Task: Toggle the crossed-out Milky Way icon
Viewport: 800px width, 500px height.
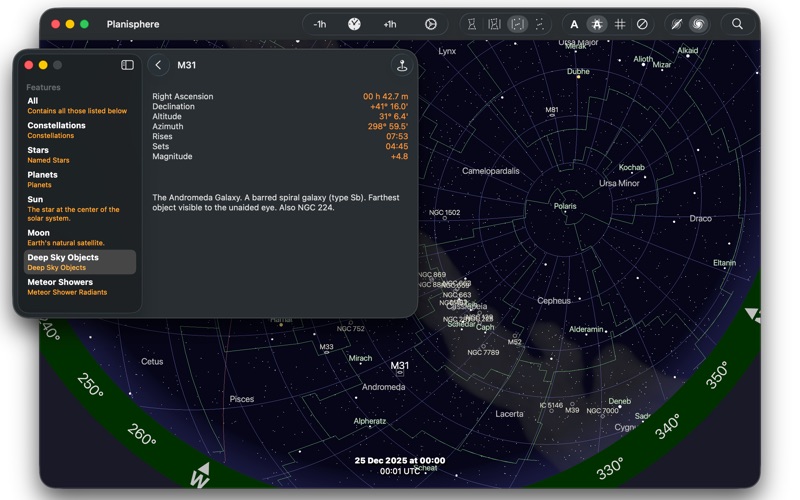Action: click(677, 24)
